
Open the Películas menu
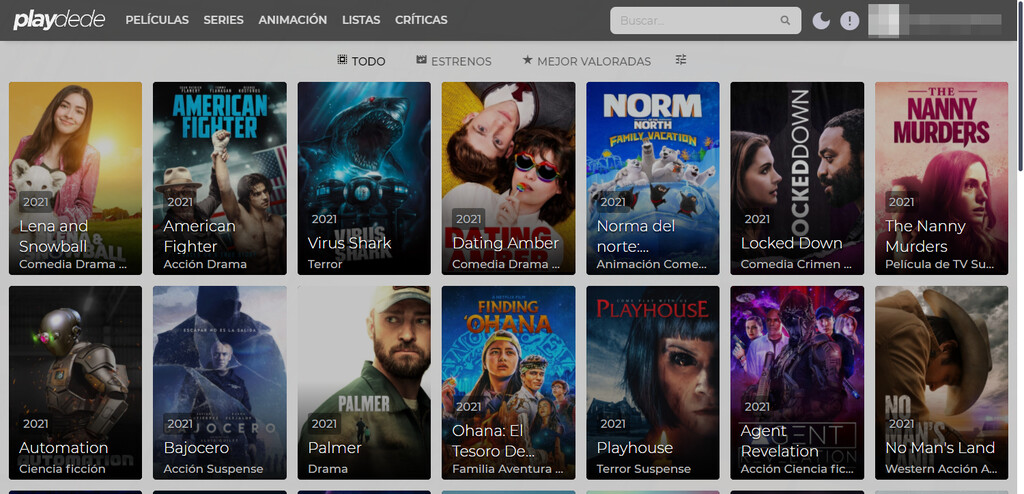point(157,20)
